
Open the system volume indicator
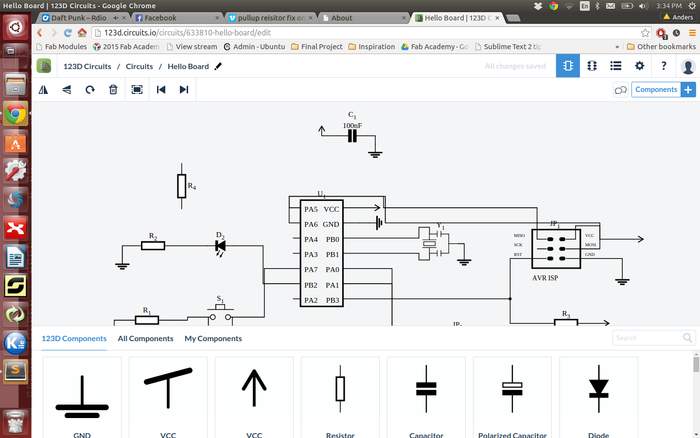(x=643, y=6)
